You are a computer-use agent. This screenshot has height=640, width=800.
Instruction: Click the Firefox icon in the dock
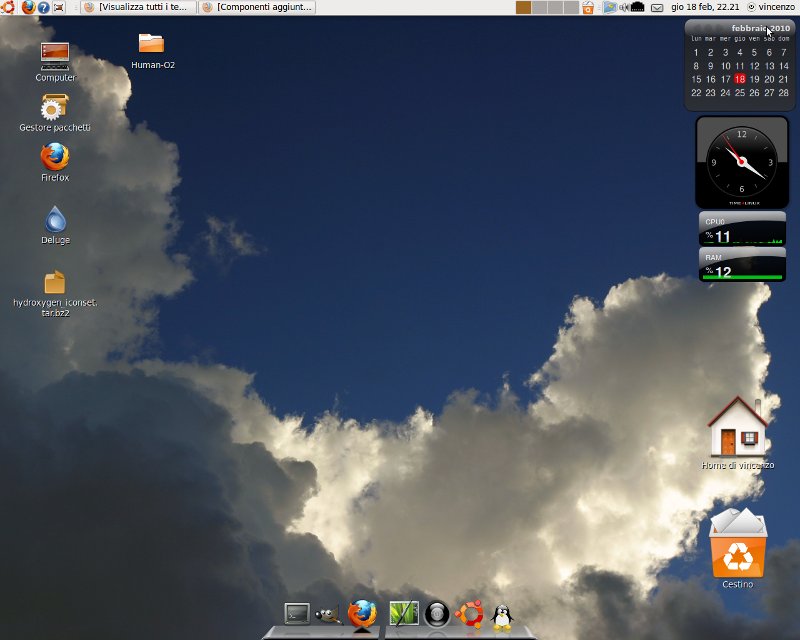coord(362,613)
